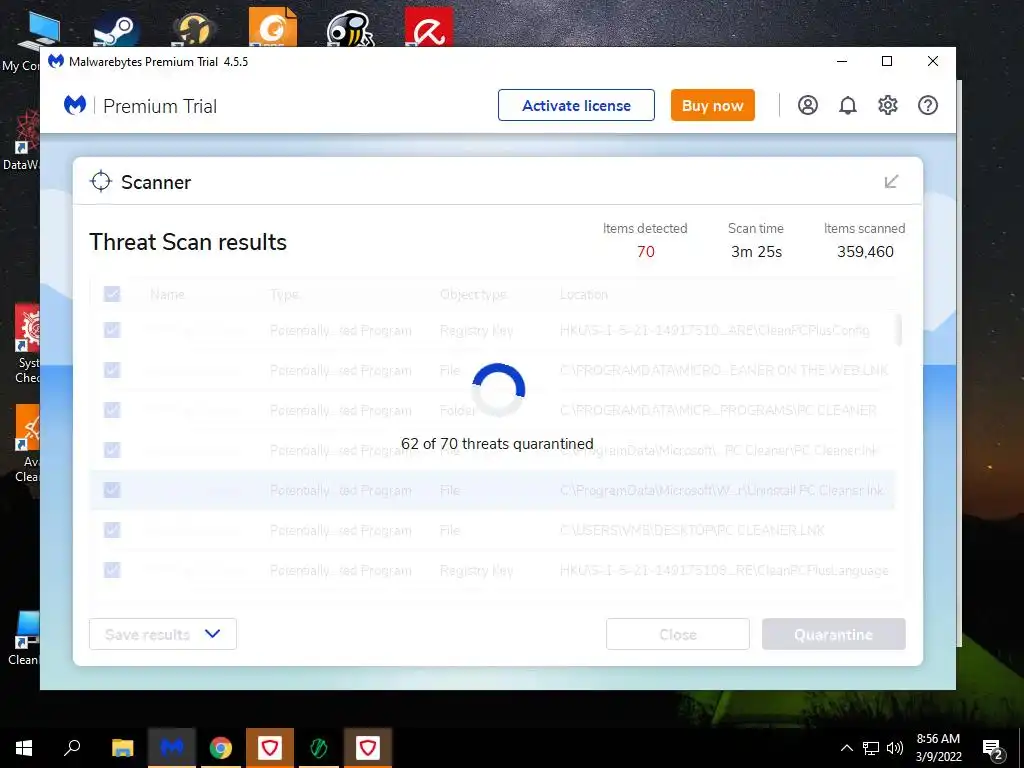Image resolution: width=1024 pixels, height=768 pixels.
Task: Uncheck the CleanPCPlusLanguage registry key row
Action: click(x=112, y=570)
